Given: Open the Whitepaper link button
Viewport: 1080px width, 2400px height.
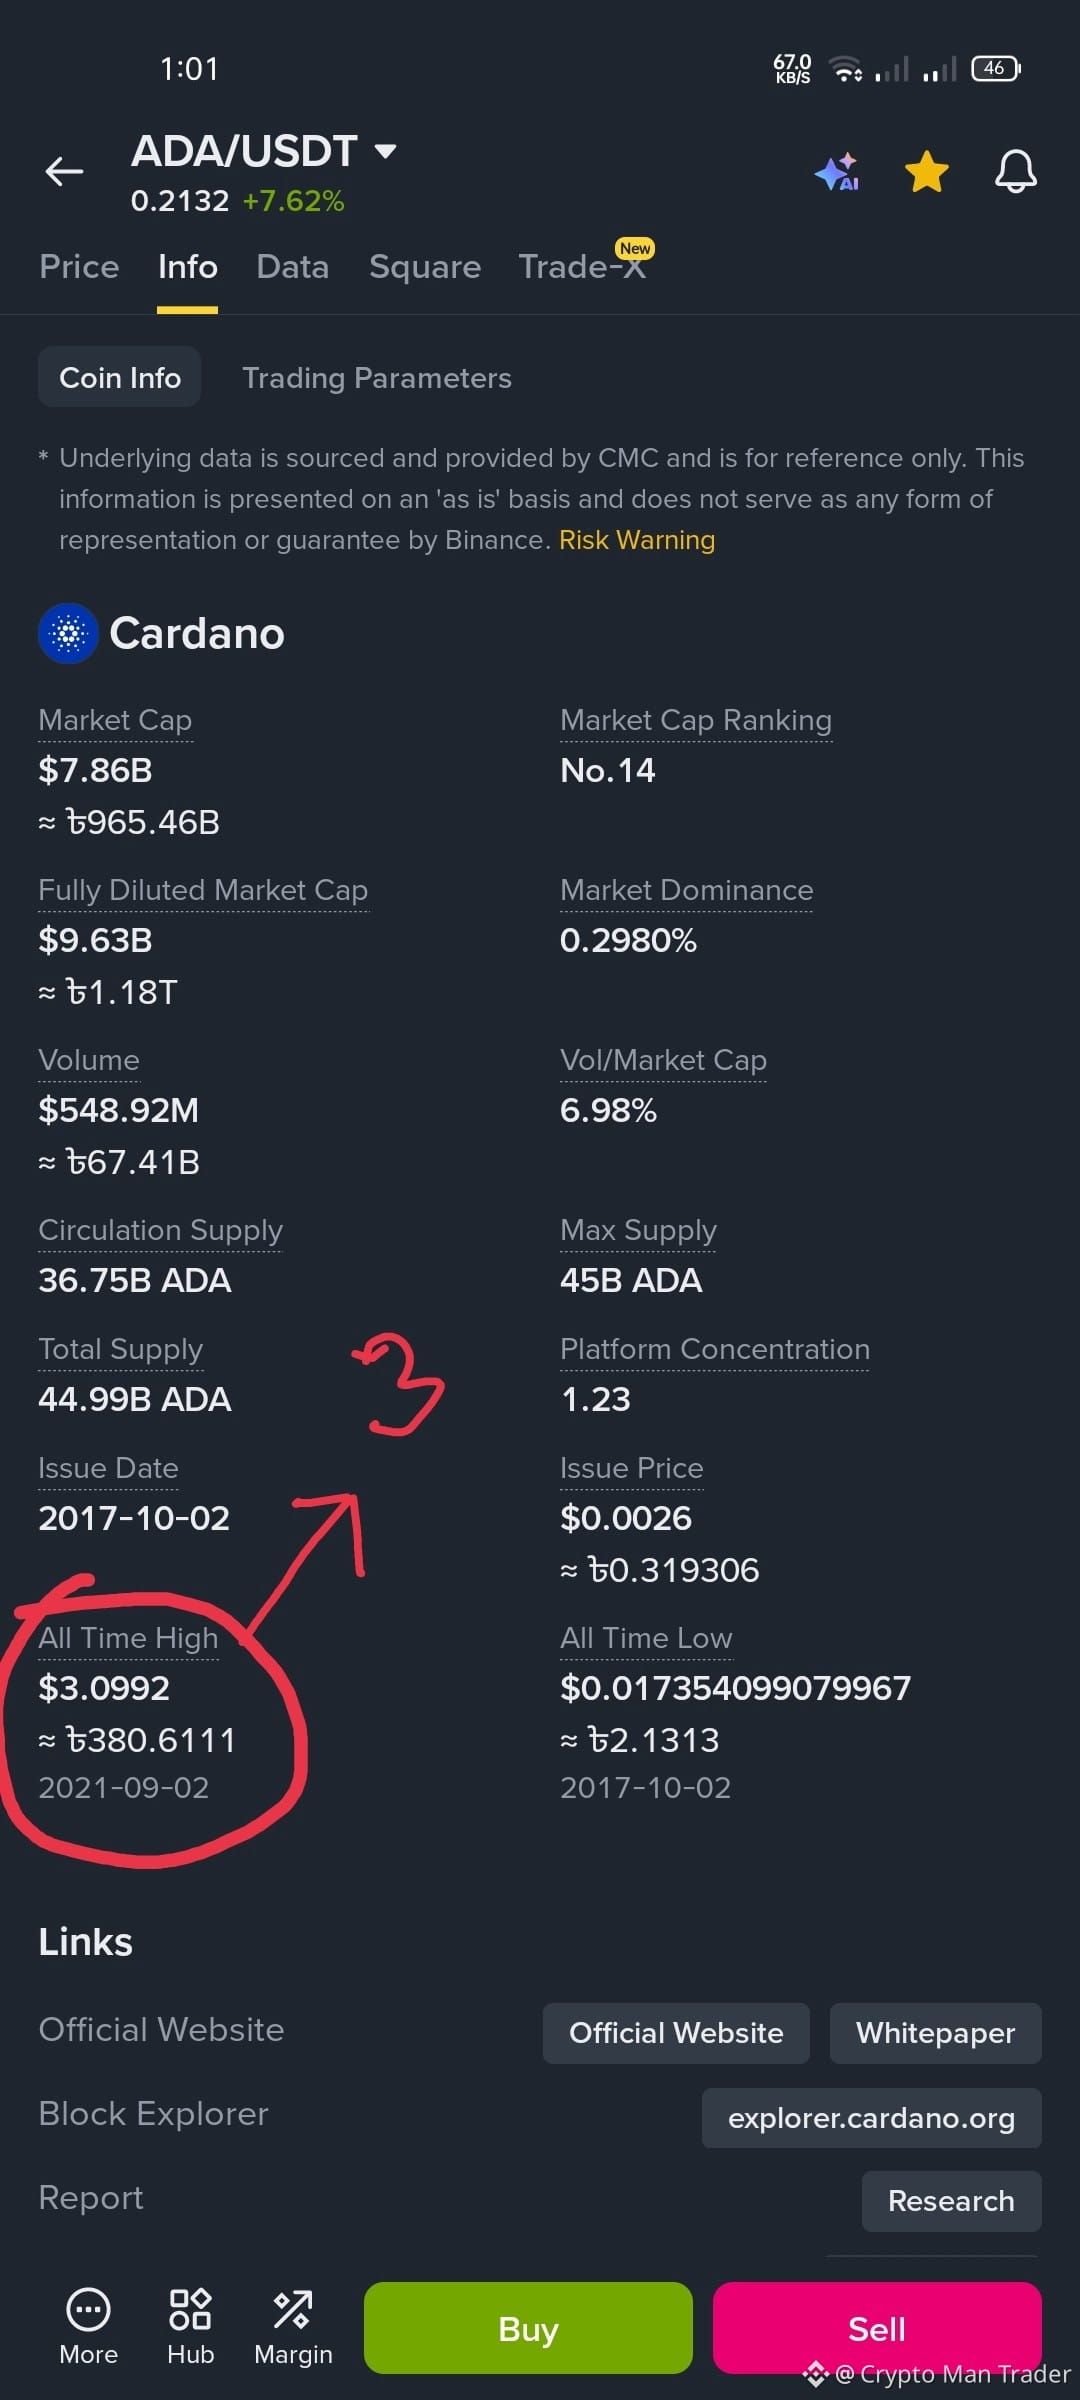Looking at the screenshot, I should [936, 2033].
